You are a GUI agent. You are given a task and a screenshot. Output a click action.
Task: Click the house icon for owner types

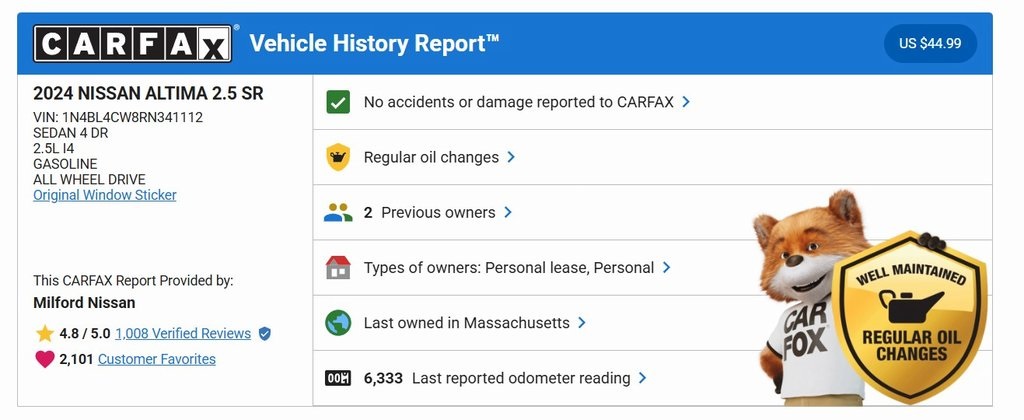tap(338, 268)
